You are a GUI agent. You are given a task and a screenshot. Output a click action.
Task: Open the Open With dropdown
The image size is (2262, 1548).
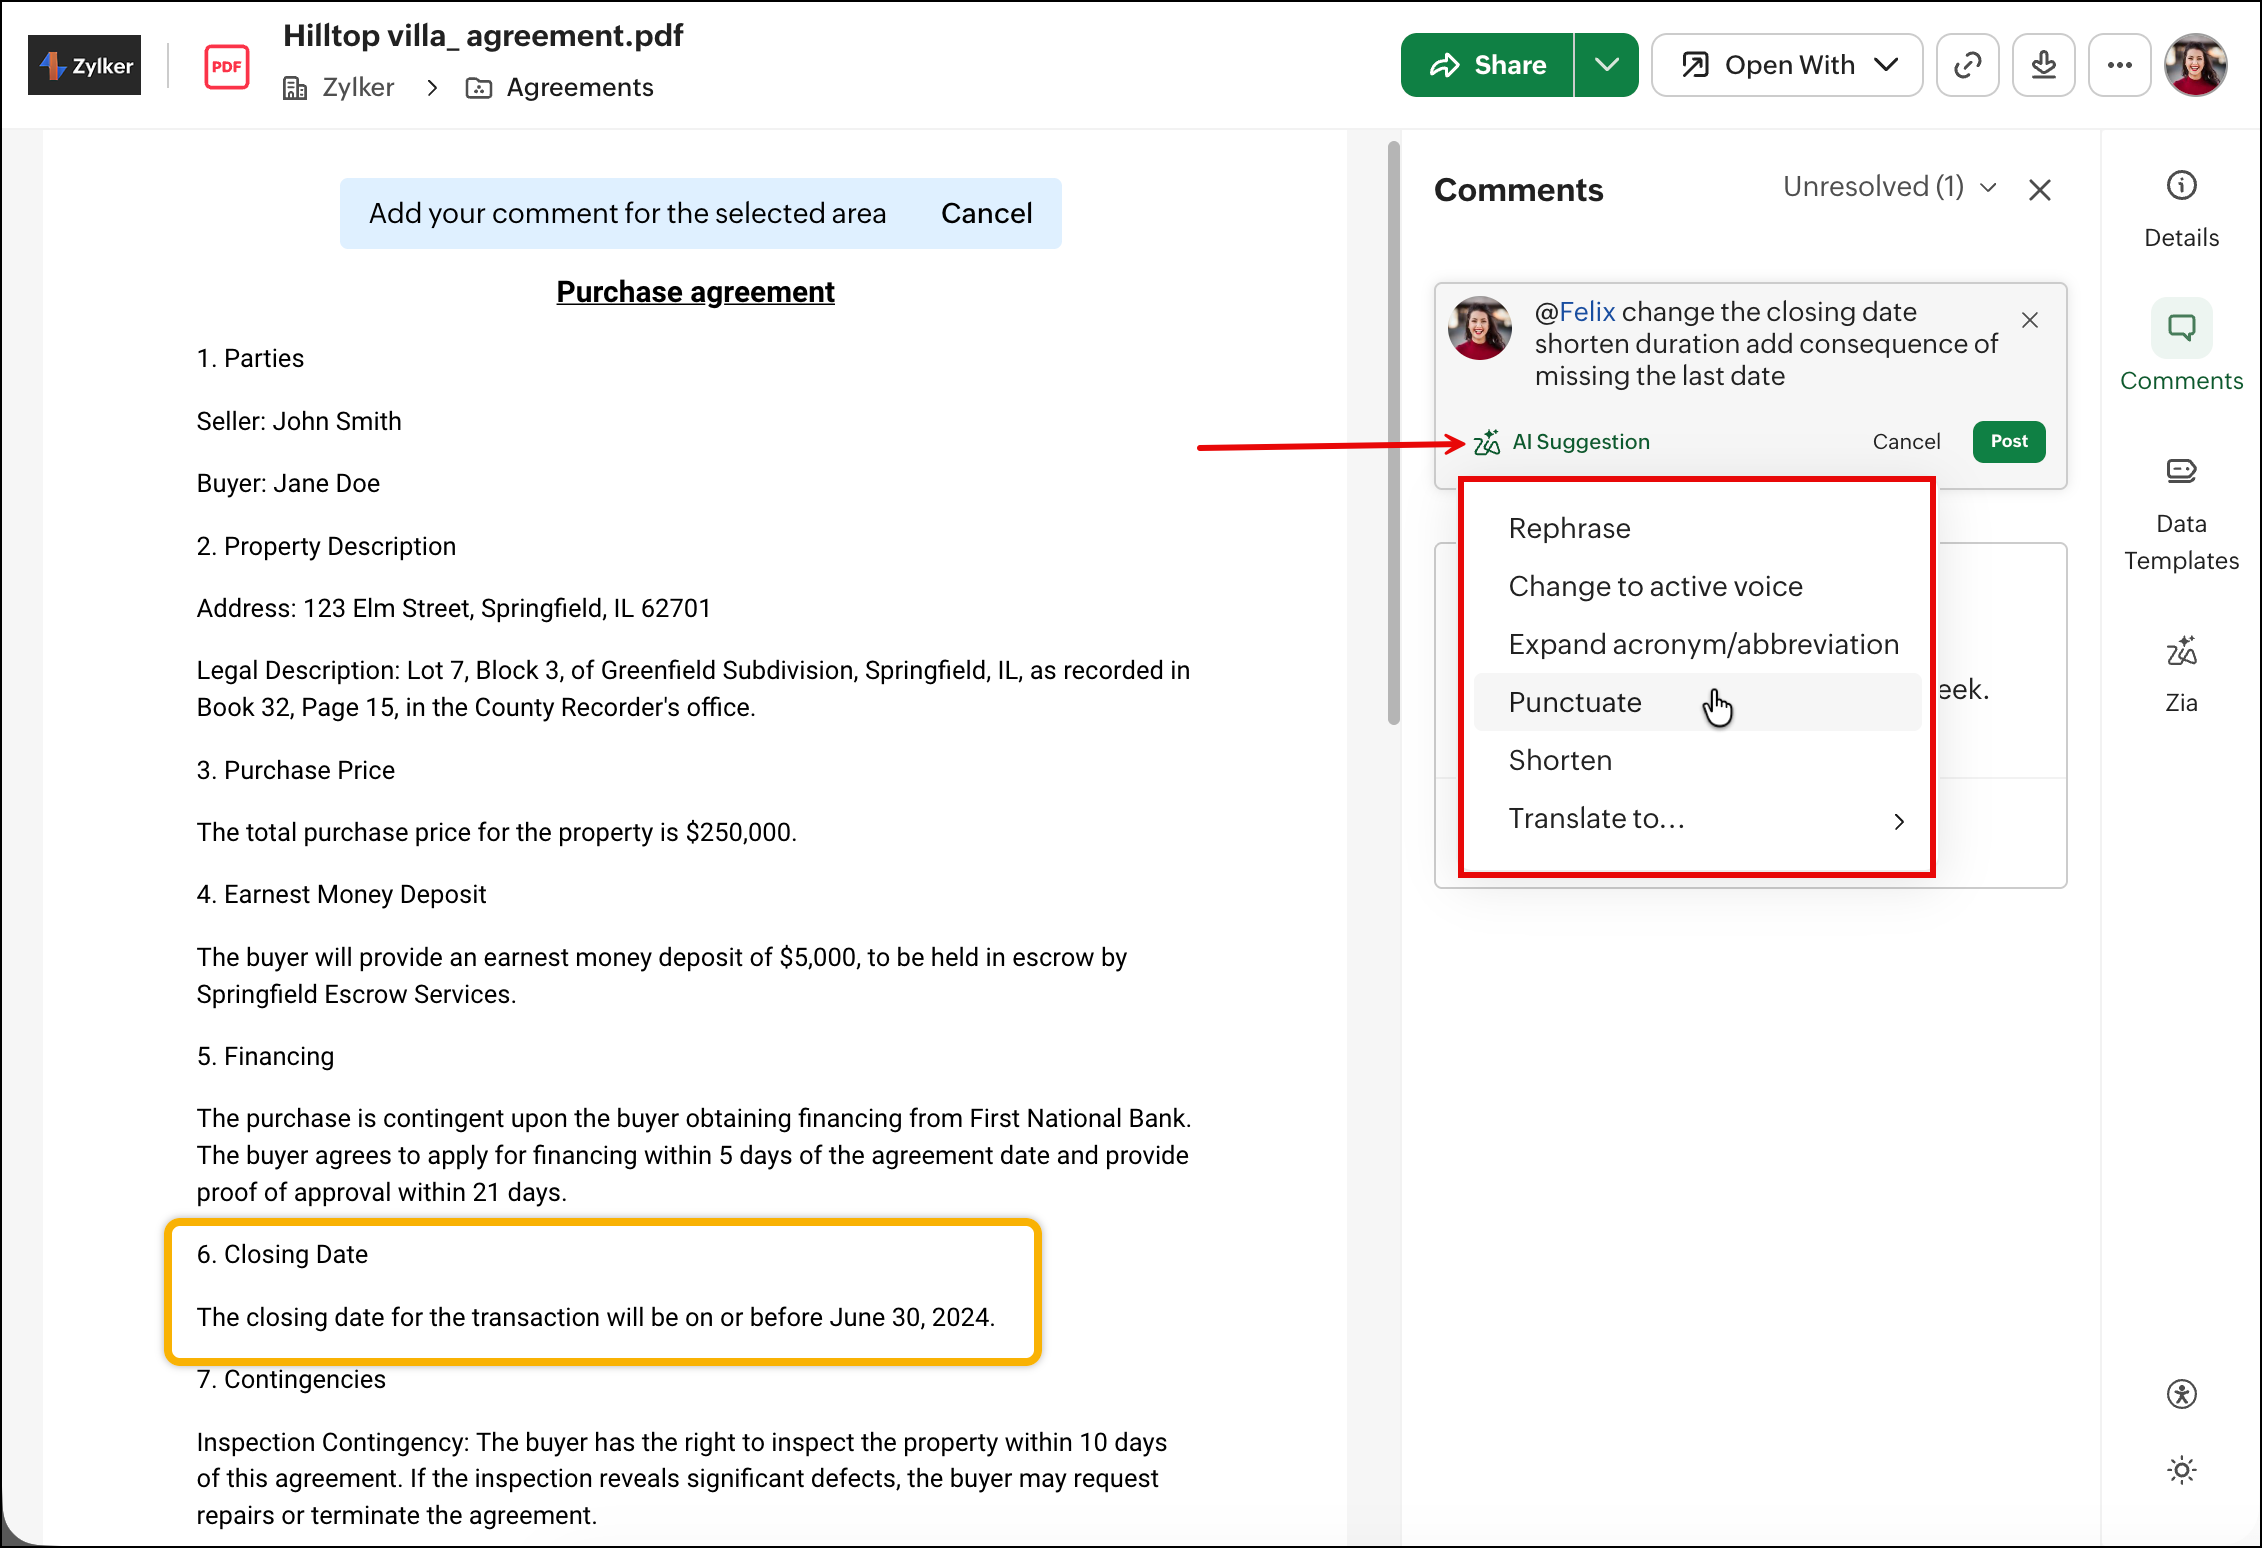pos(1787,65)
